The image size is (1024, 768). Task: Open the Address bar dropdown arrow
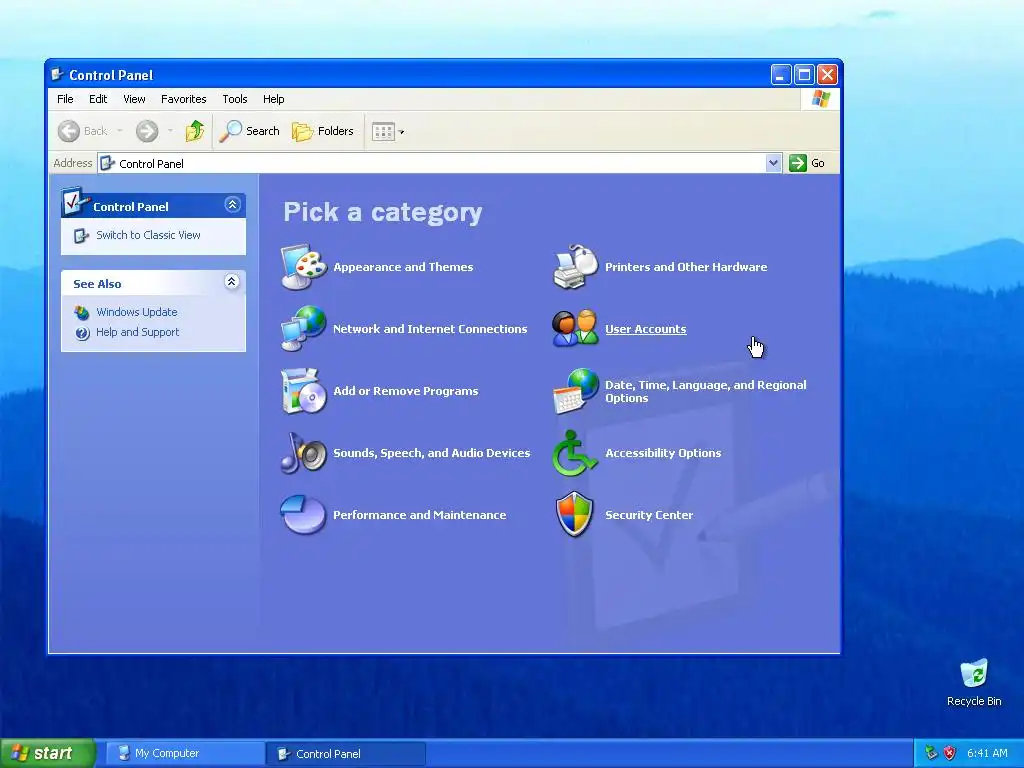click(773, 163)
